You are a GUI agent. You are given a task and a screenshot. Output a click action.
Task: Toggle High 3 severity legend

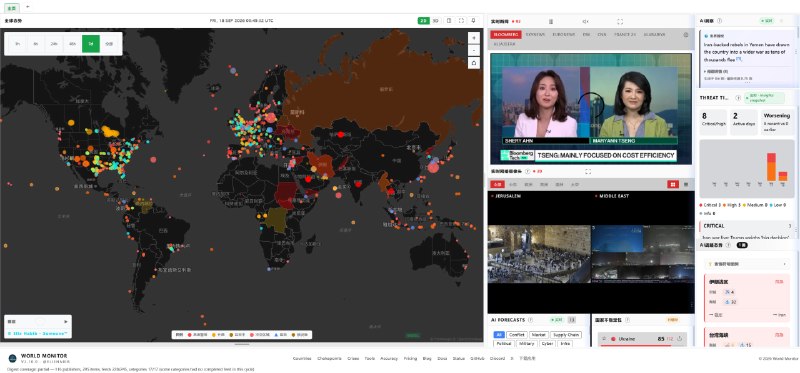731,205
